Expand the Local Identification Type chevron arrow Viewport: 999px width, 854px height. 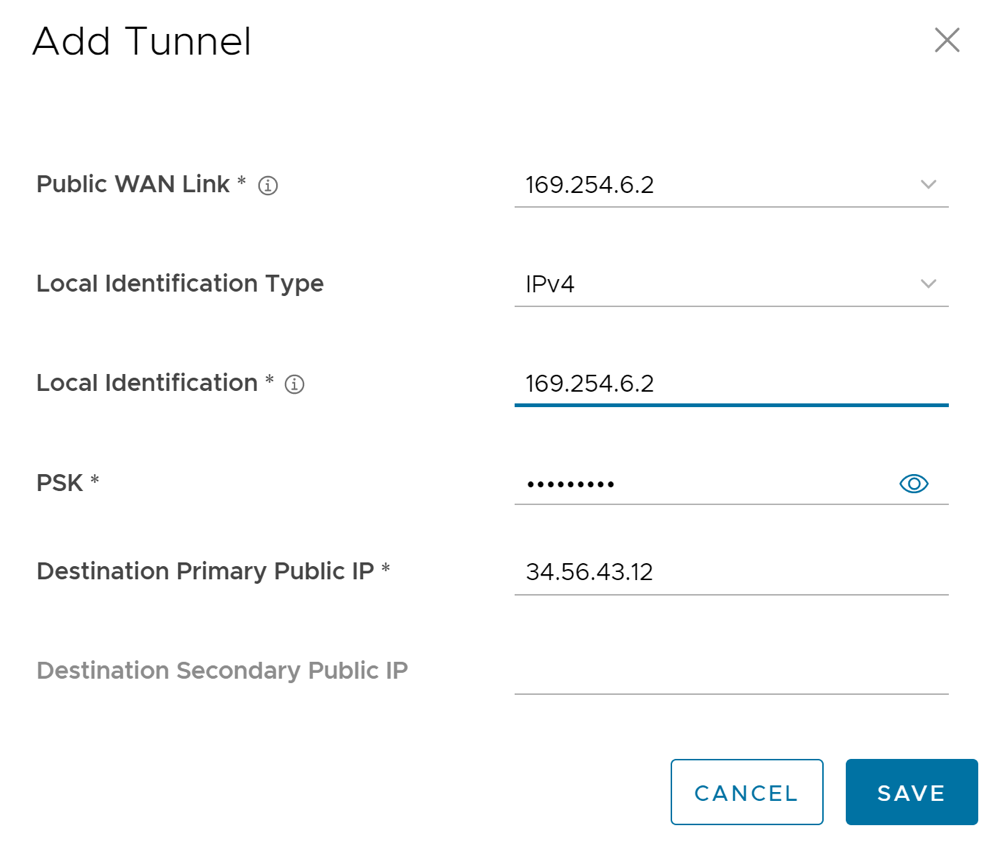click(928, 284)
